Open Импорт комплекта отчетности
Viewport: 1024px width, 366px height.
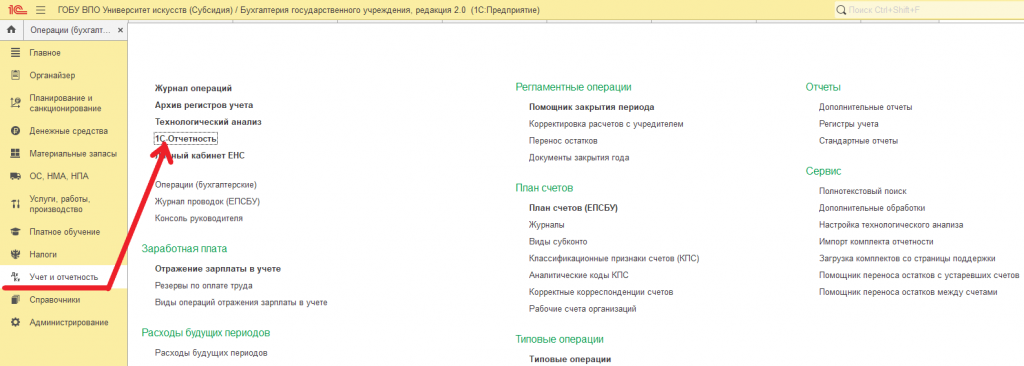click(876, 241)
